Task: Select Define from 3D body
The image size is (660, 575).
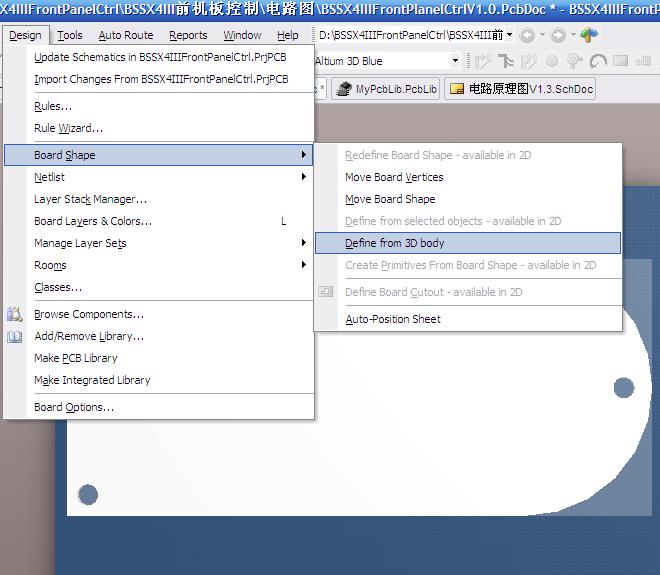Action: 395,243
